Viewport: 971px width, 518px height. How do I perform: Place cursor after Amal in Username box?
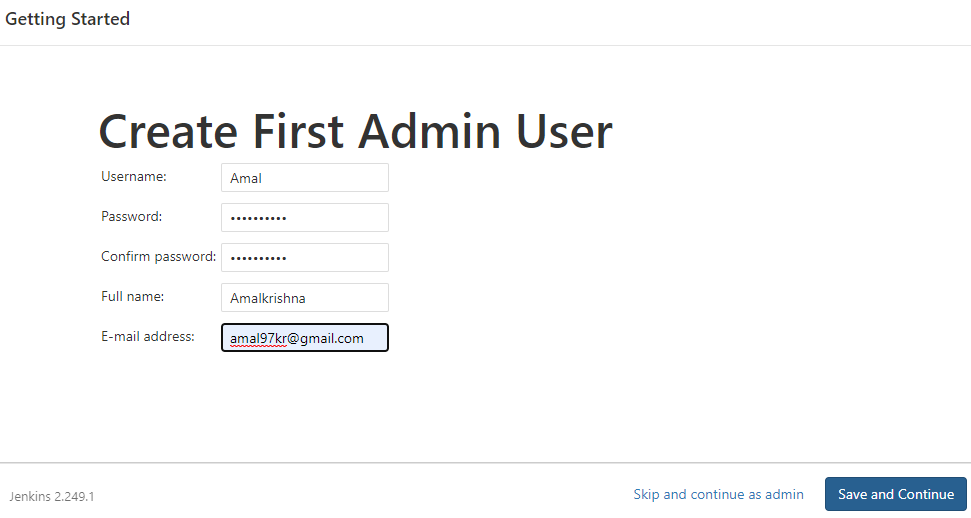pos(263,178)
